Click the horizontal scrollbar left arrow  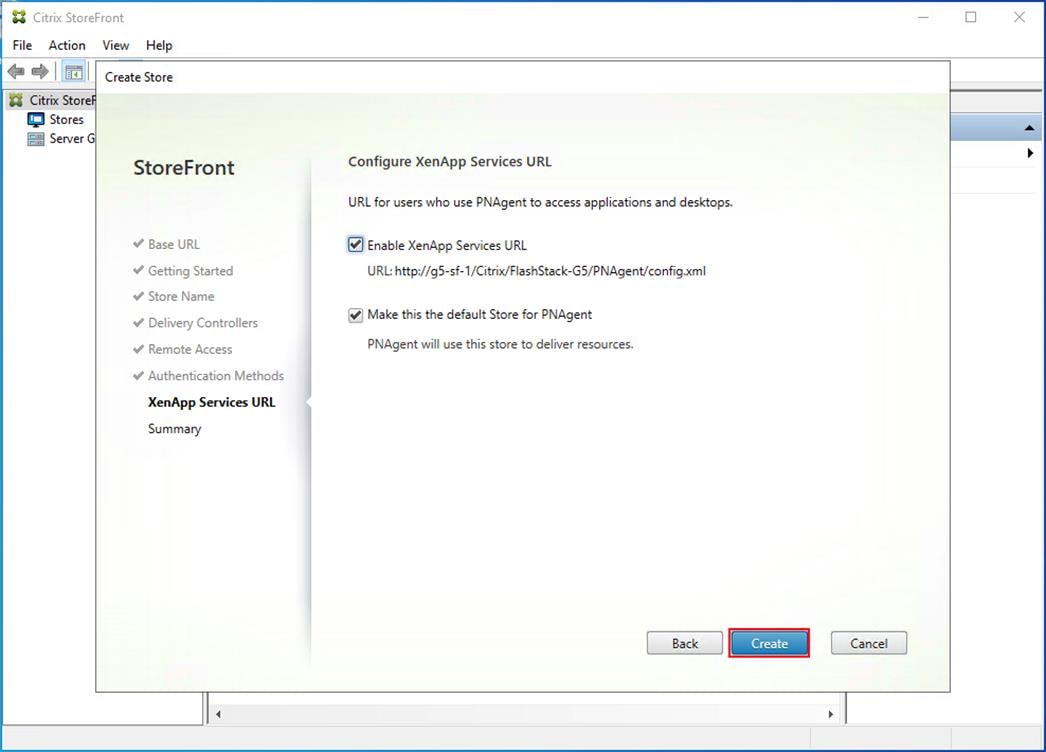(x=218, y=714)
